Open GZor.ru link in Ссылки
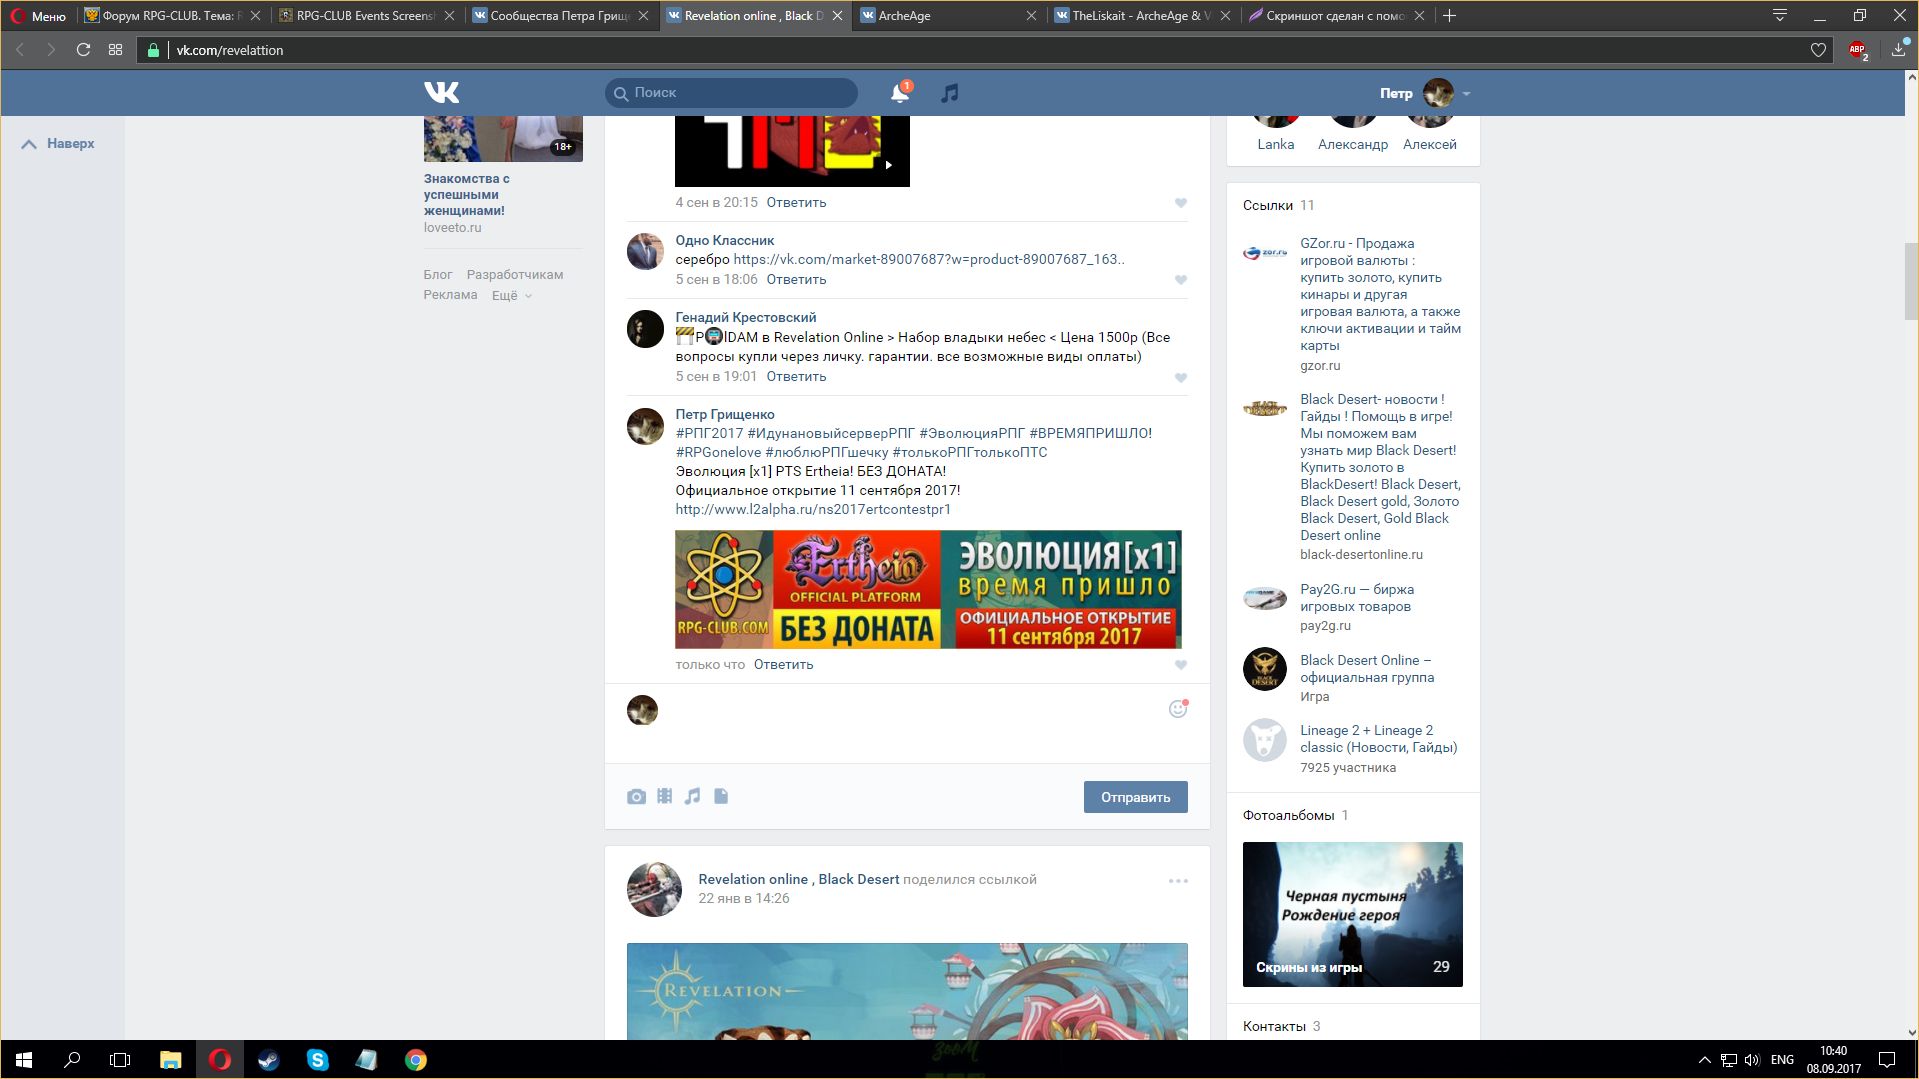This screenshot has height=1079, width=1919. click(x=1380, y=294)
